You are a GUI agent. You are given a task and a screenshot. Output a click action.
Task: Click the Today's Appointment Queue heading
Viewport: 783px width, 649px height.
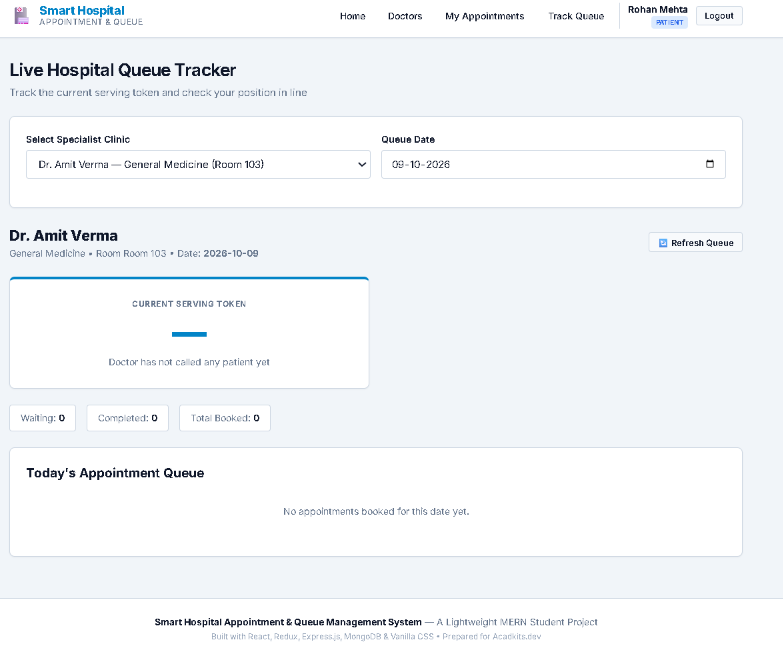coord(115,473)
